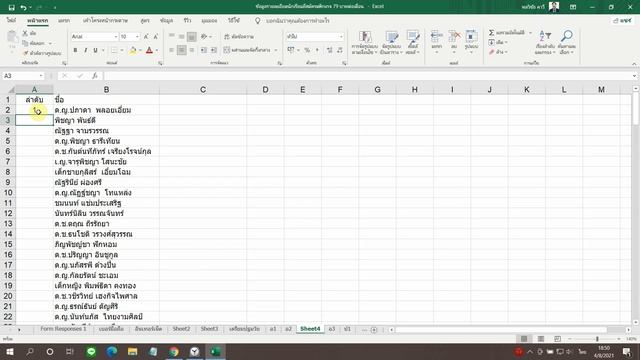Screen dimensions: 640x360
Task: Open the font size dropdown showing 10
Action: [x=137, y=37]
